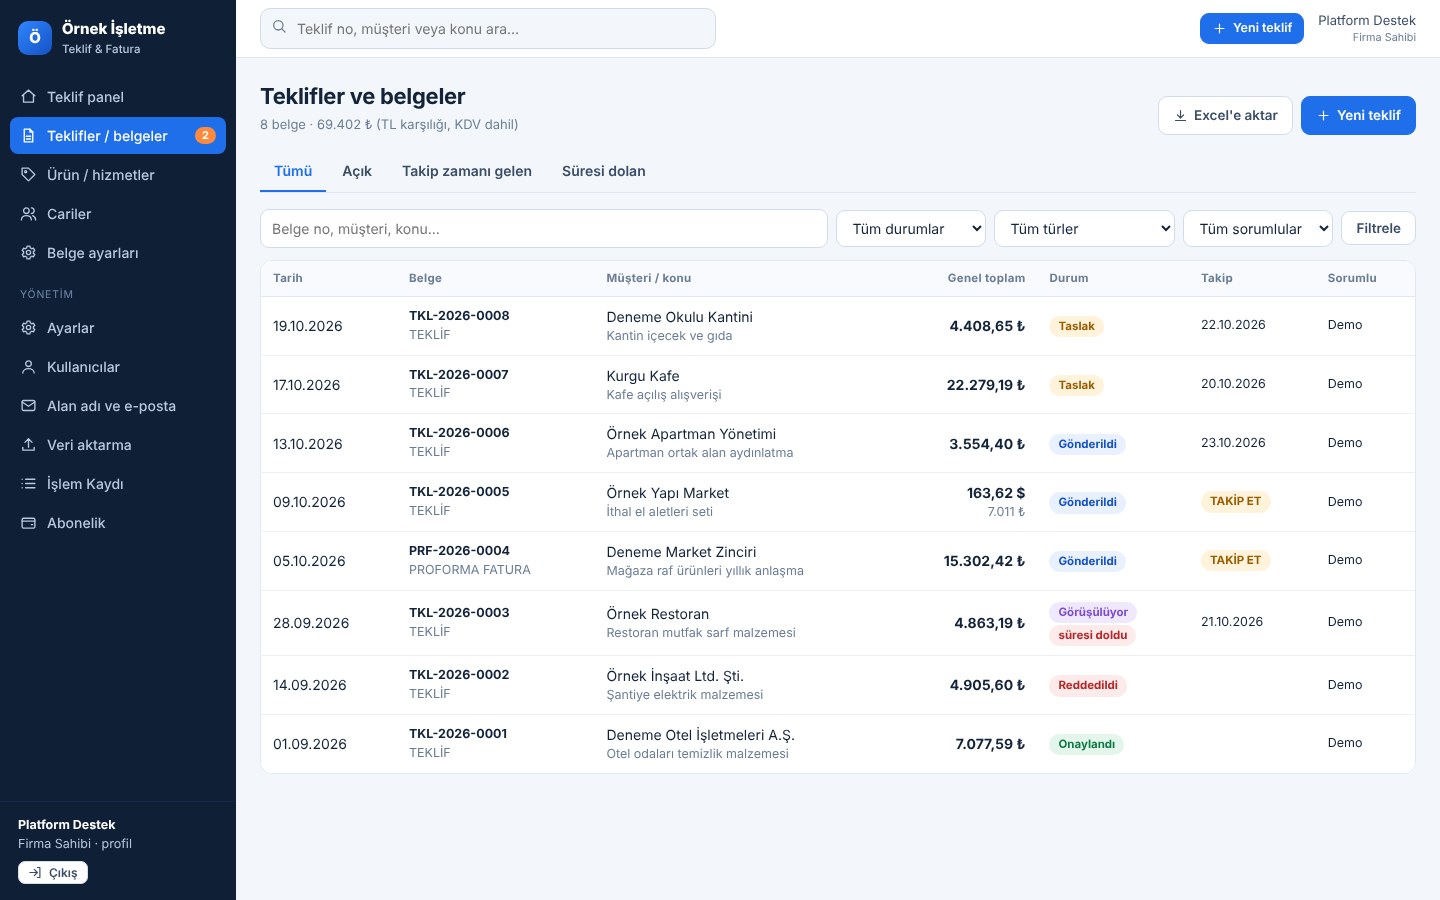Image resolution: width=1440 pixels, height=900 pixels.
Task: Open the Tüm türler type dropdown
Action: [1085, 229]
